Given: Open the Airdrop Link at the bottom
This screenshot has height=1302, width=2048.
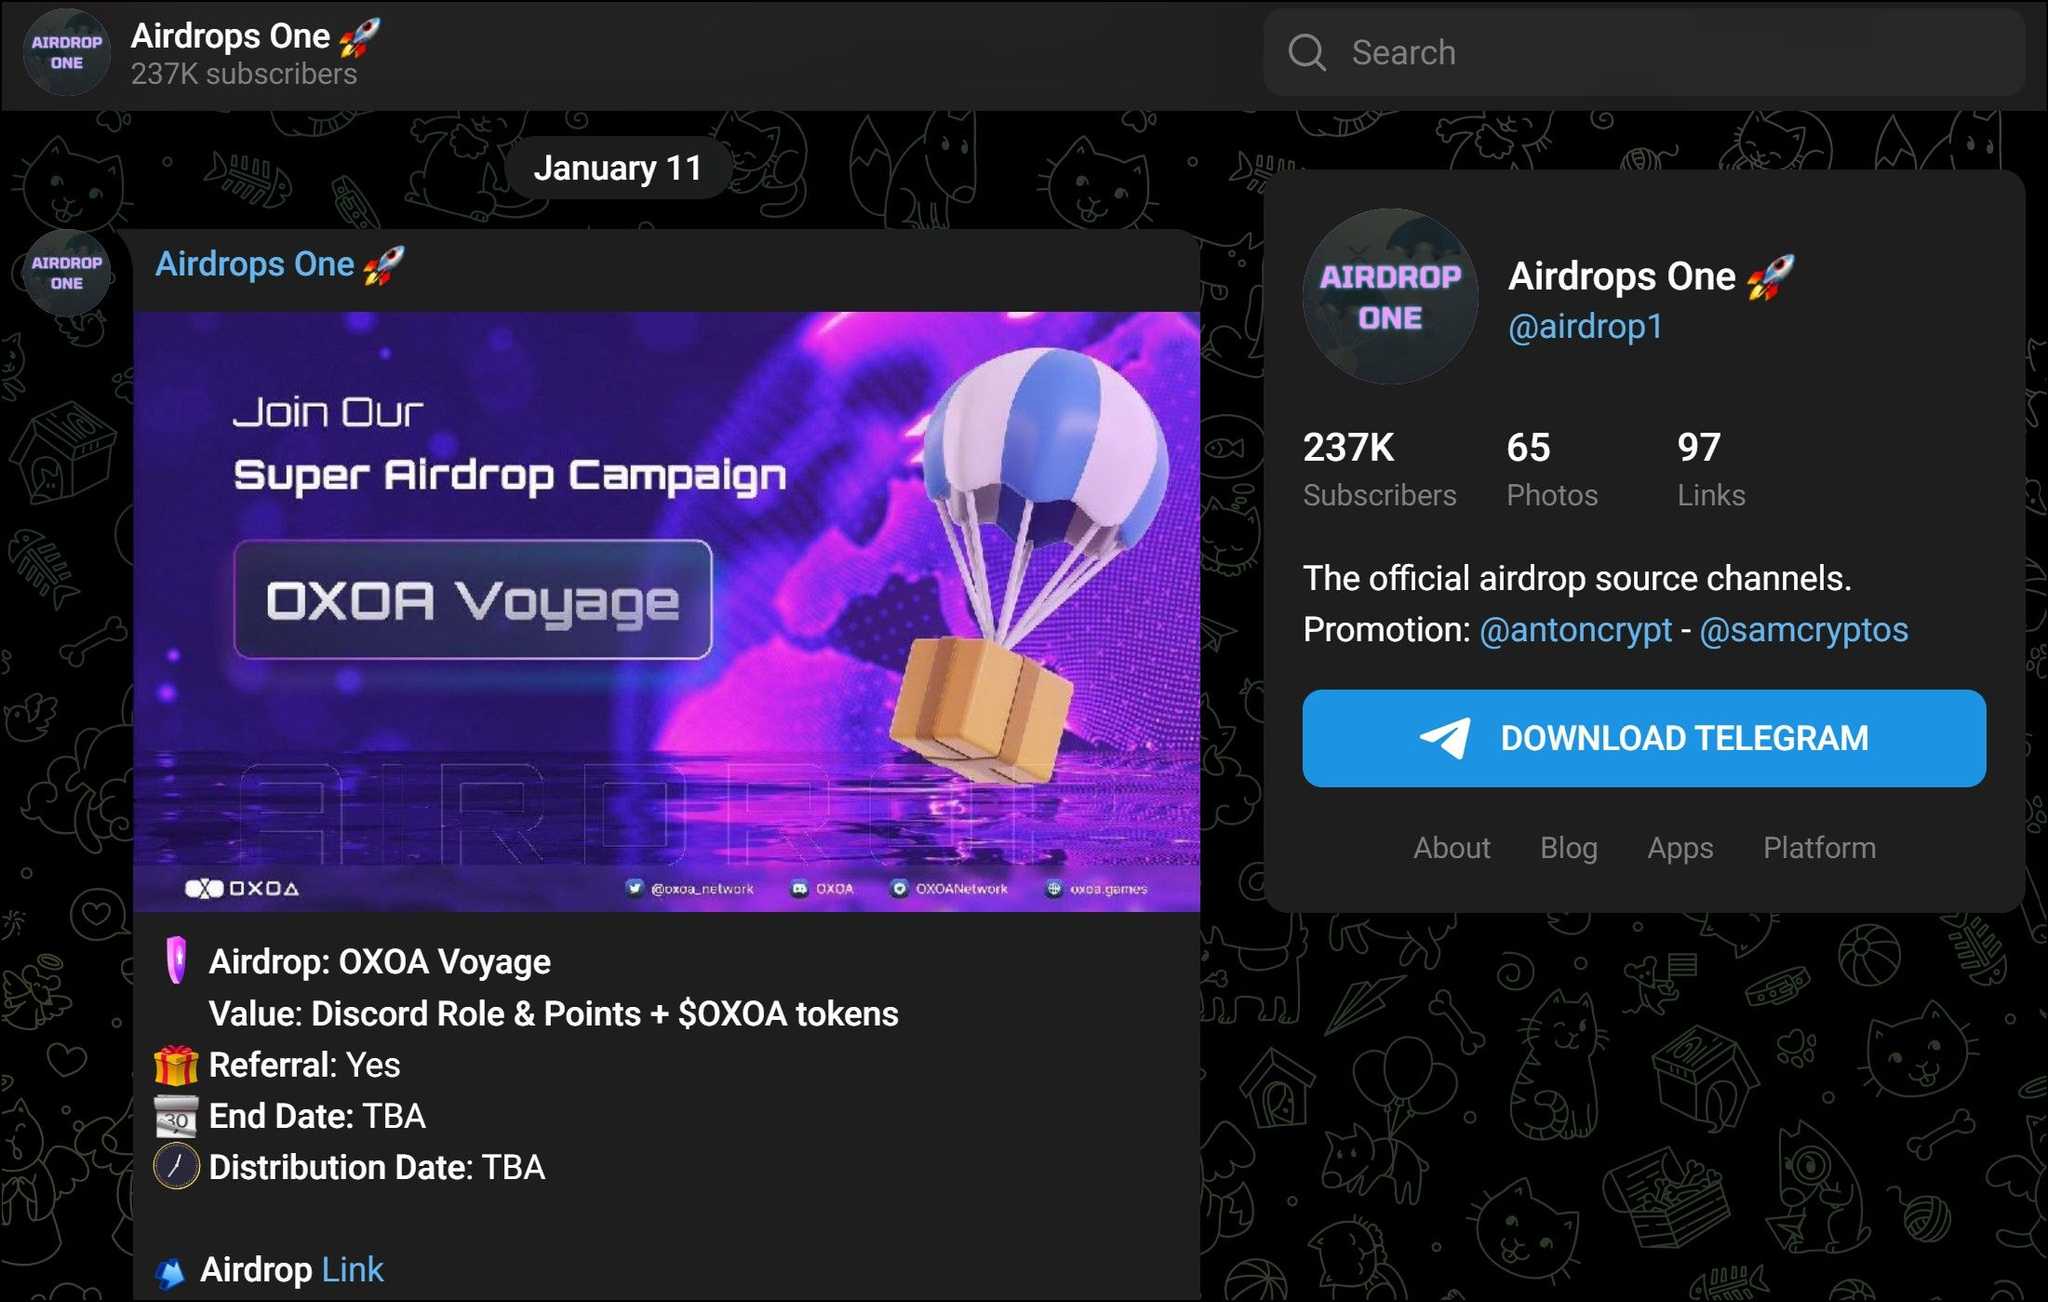Looking at the screenshot, I should click(352, 1269).
